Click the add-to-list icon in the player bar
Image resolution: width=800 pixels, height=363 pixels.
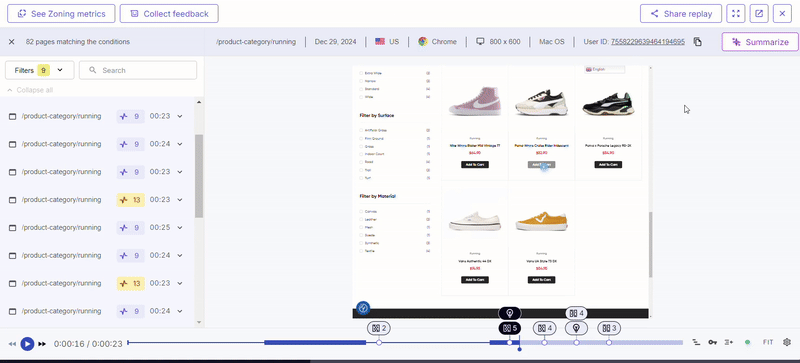pyautogui.click(x=729, y=342)
